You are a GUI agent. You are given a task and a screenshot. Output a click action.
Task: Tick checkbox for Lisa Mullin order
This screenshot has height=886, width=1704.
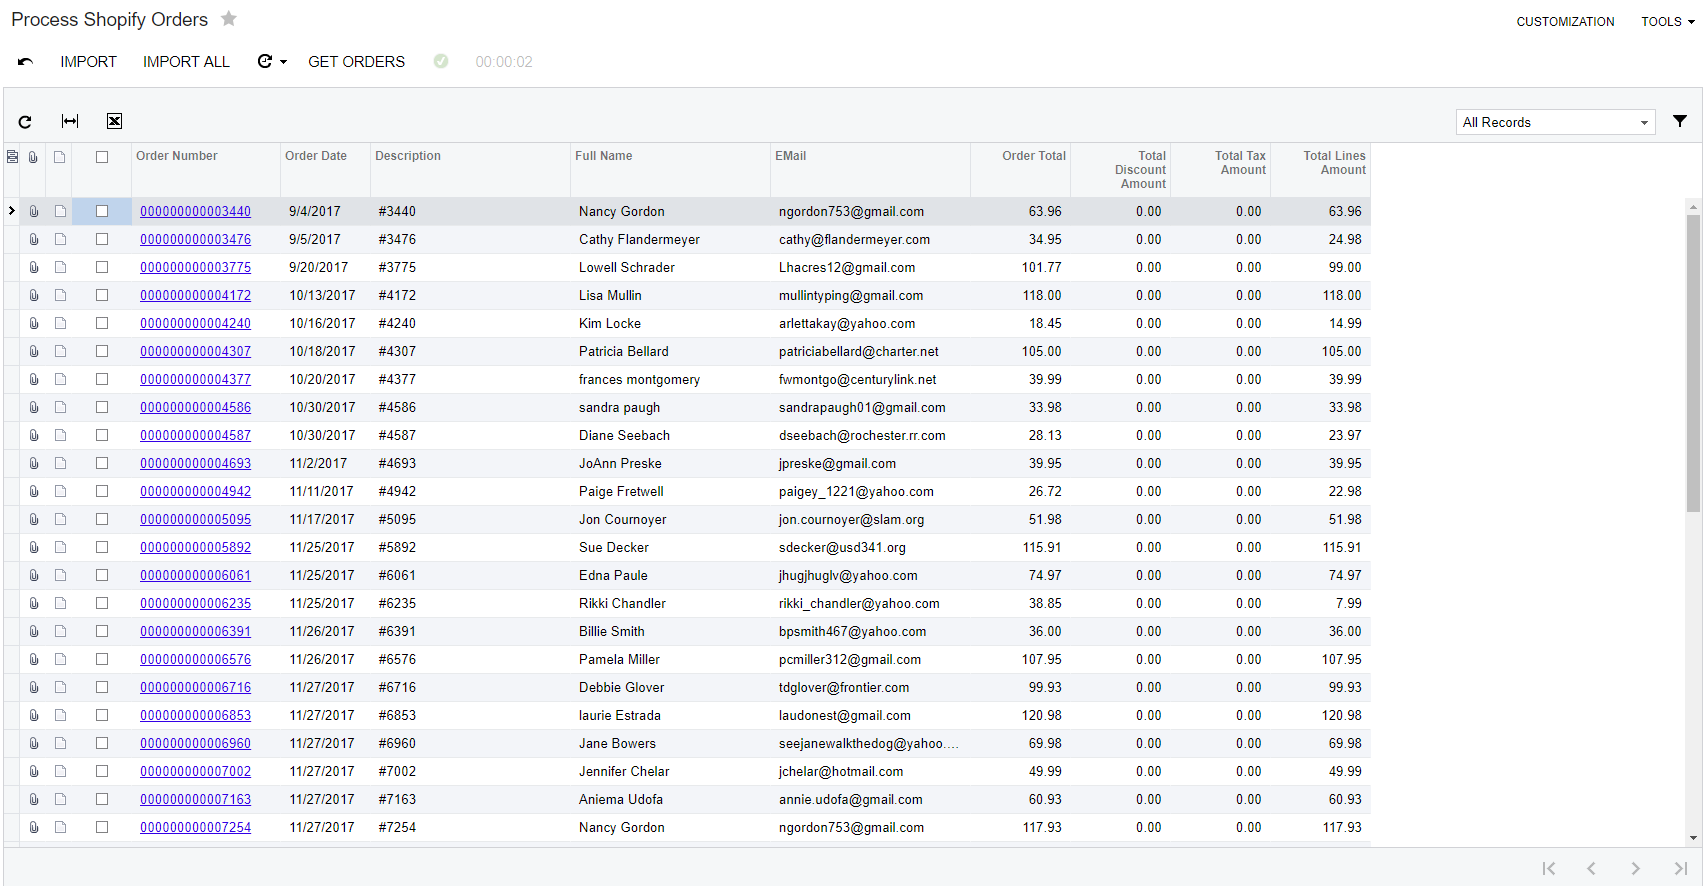tap(102, 295)
